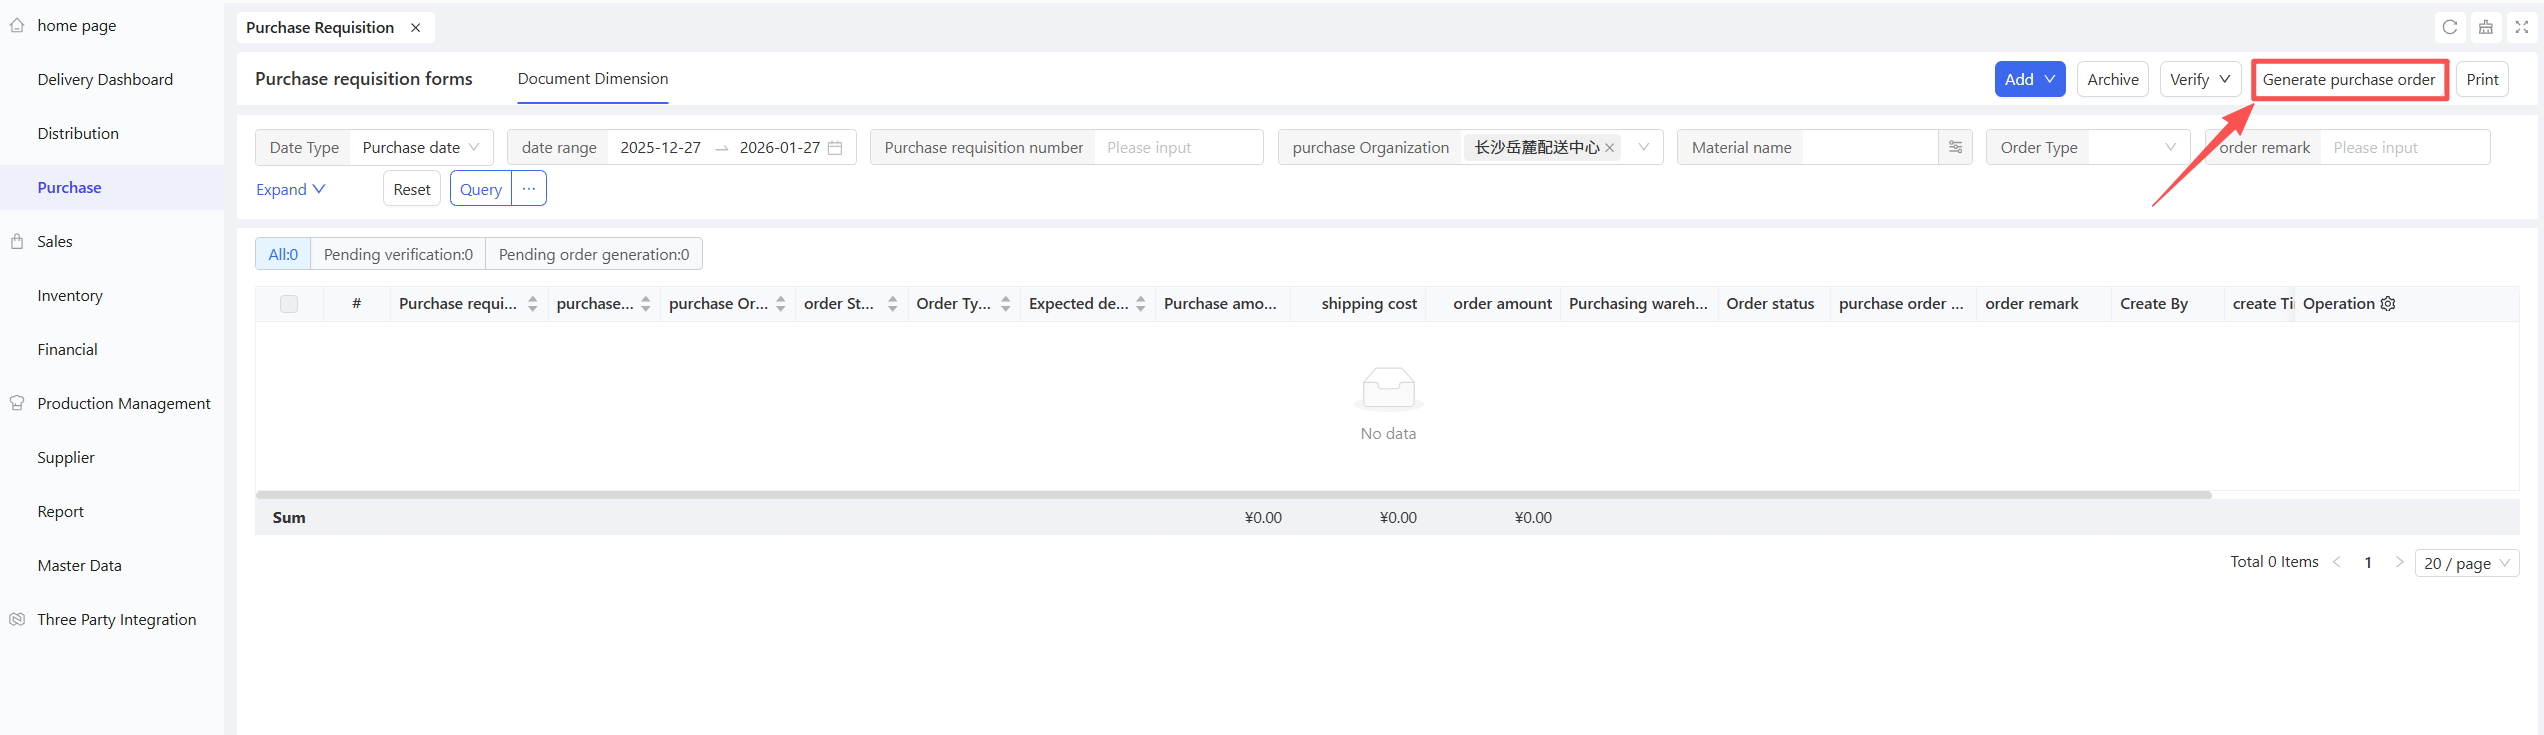This screenshot has width=2544, height=735.
Task: Close the Purchase Requisition tab
Action: point(416,28)
